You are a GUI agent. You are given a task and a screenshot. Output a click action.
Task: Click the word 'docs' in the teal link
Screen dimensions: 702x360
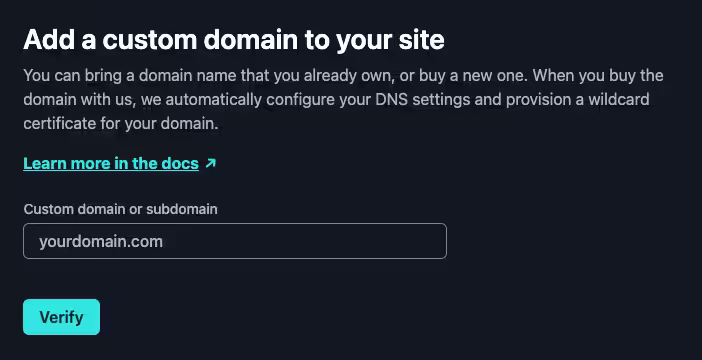coord(180,163)
